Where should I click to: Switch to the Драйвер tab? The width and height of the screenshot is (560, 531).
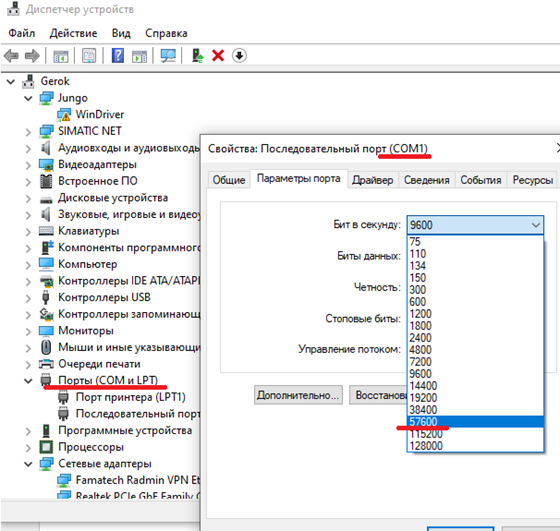372,180
